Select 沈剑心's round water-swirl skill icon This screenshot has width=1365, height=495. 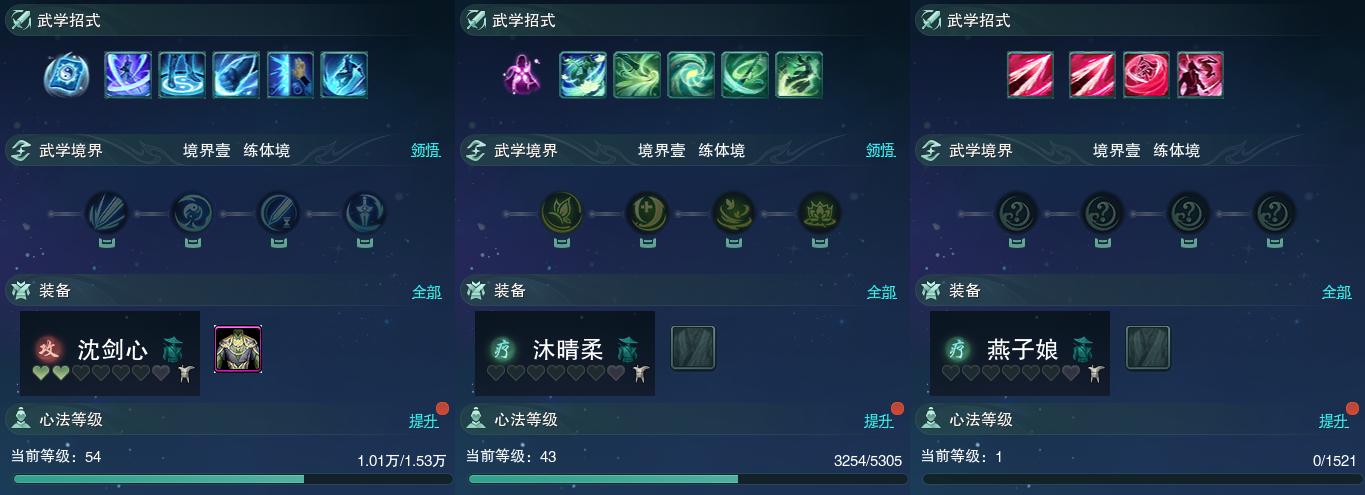66,75
